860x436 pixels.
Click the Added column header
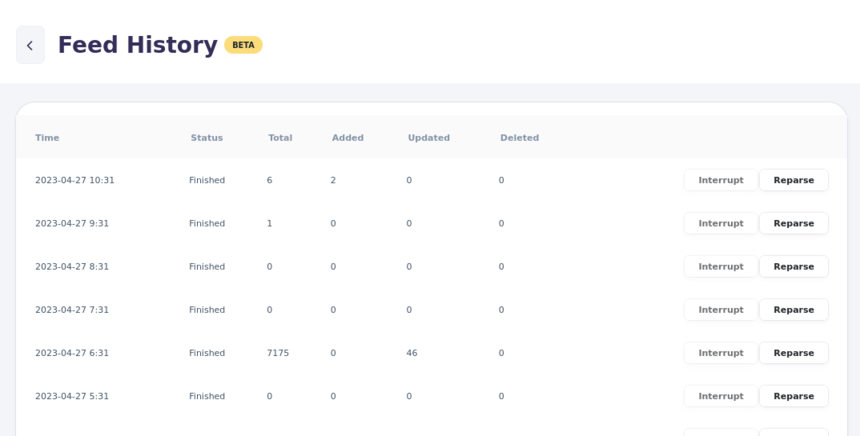[x=347, y=138]
